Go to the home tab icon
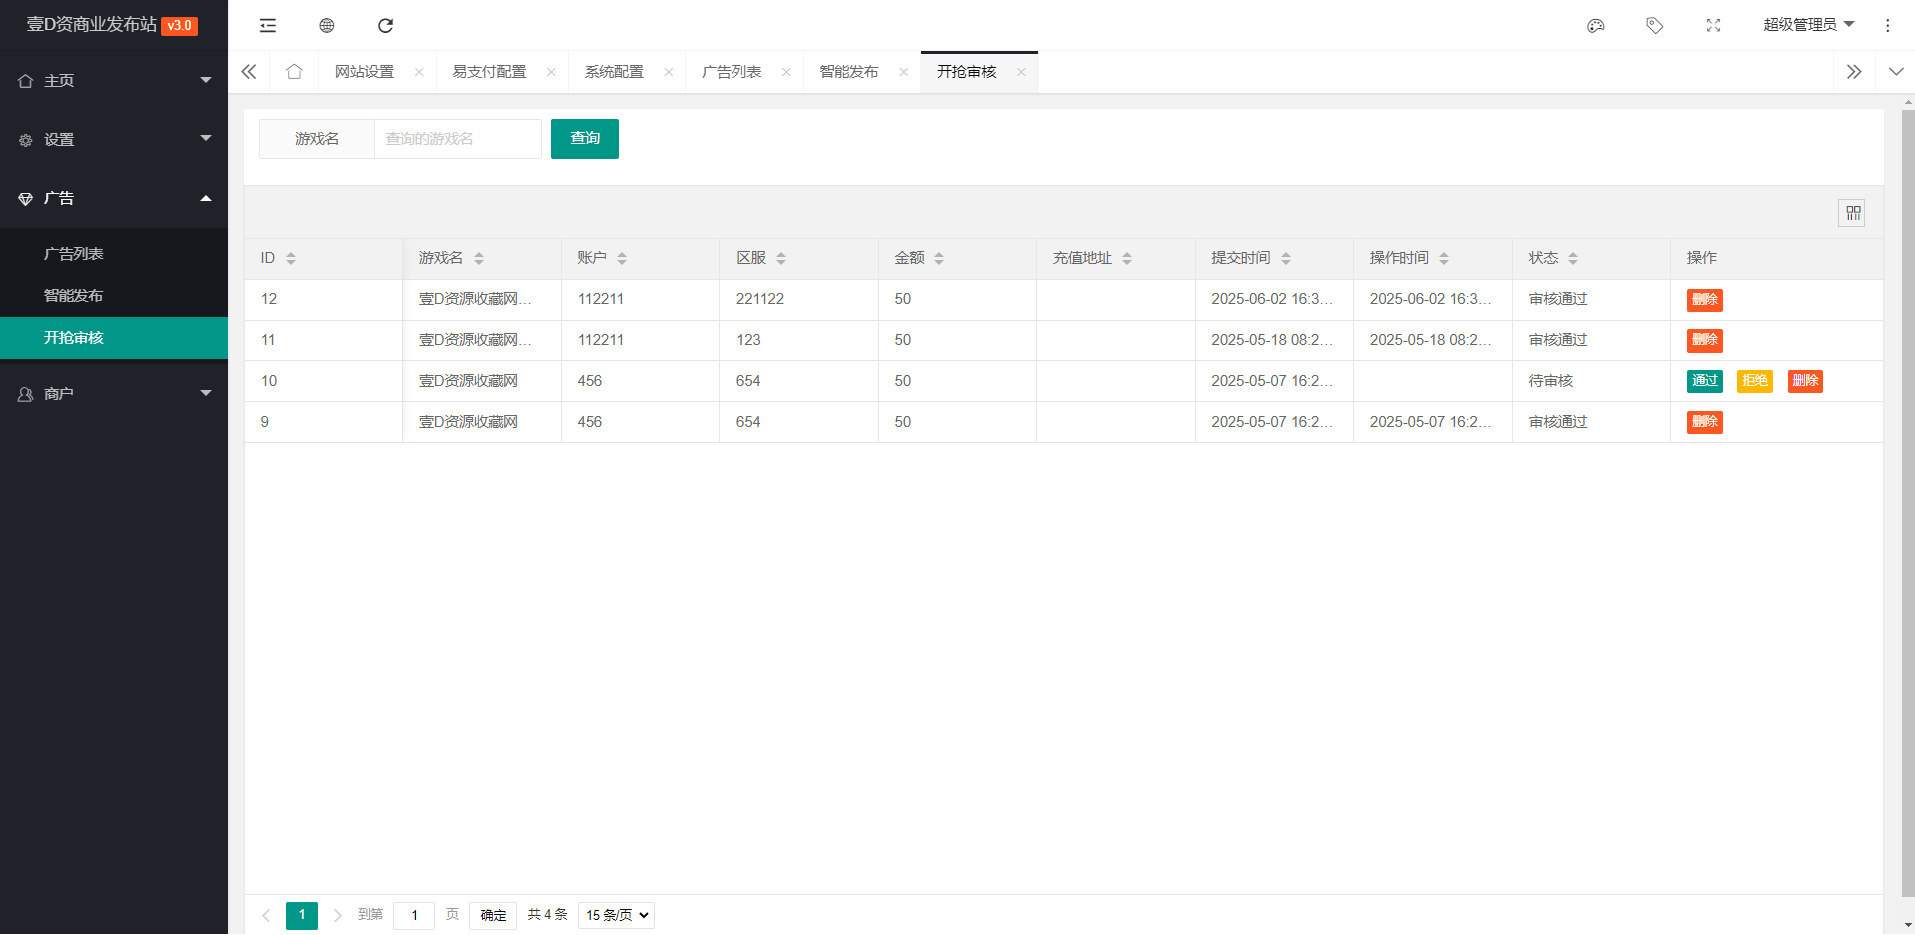The width and height of the screenshot is (1915, 935). pyautogui.click(x=294, y=72)
